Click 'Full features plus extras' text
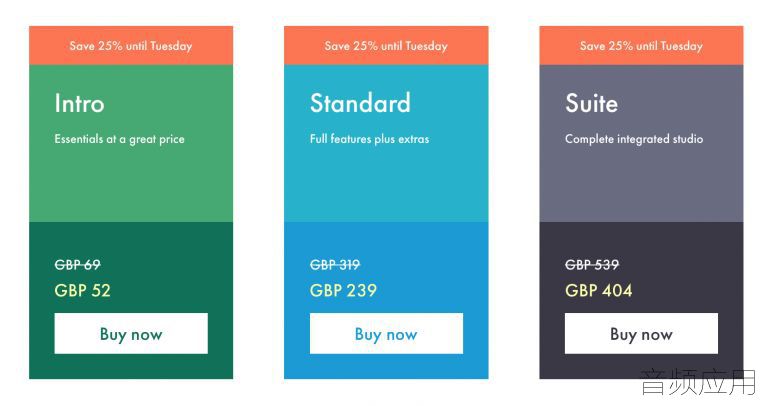This screenshot has height=406, width=768. click(369, 139)
